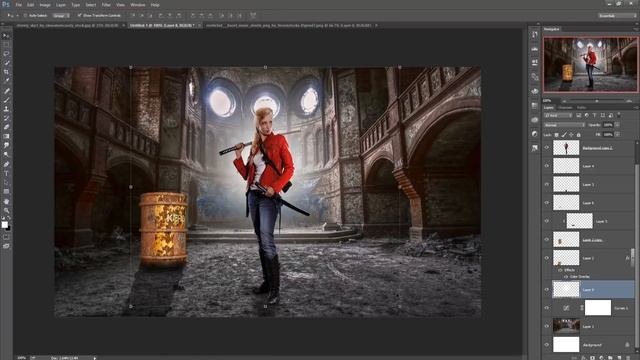640x360 pixels.
Task: Select the Lasso tool
Action: [x=6, y=54]
